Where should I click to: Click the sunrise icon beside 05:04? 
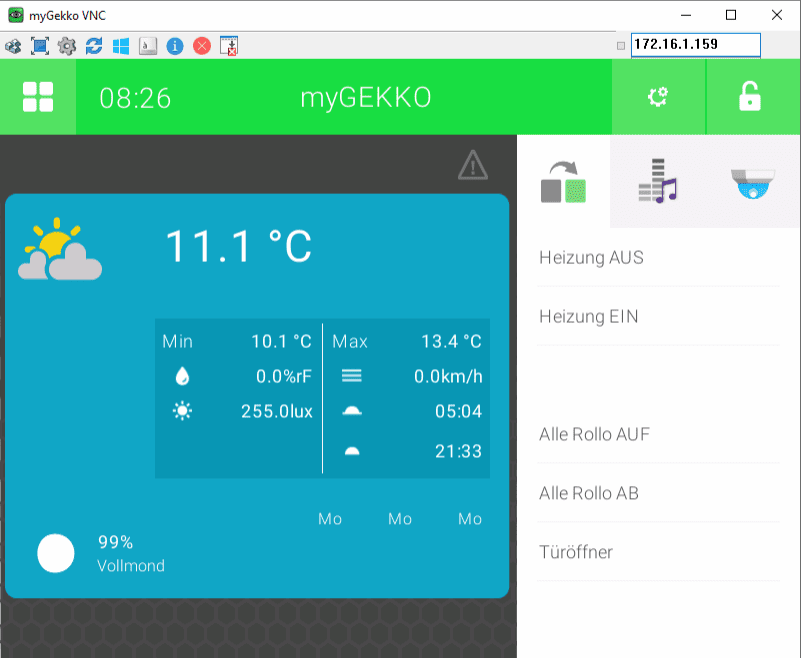click(352, 410)
